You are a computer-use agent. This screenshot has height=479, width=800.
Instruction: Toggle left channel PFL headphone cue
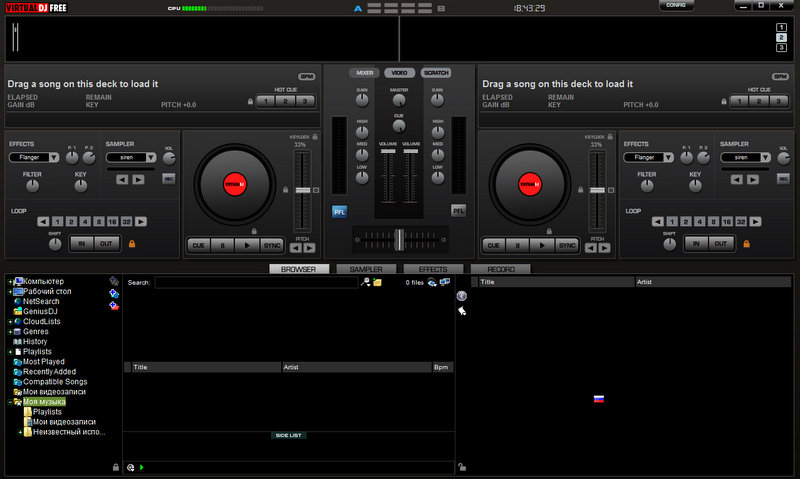(339, 211)
